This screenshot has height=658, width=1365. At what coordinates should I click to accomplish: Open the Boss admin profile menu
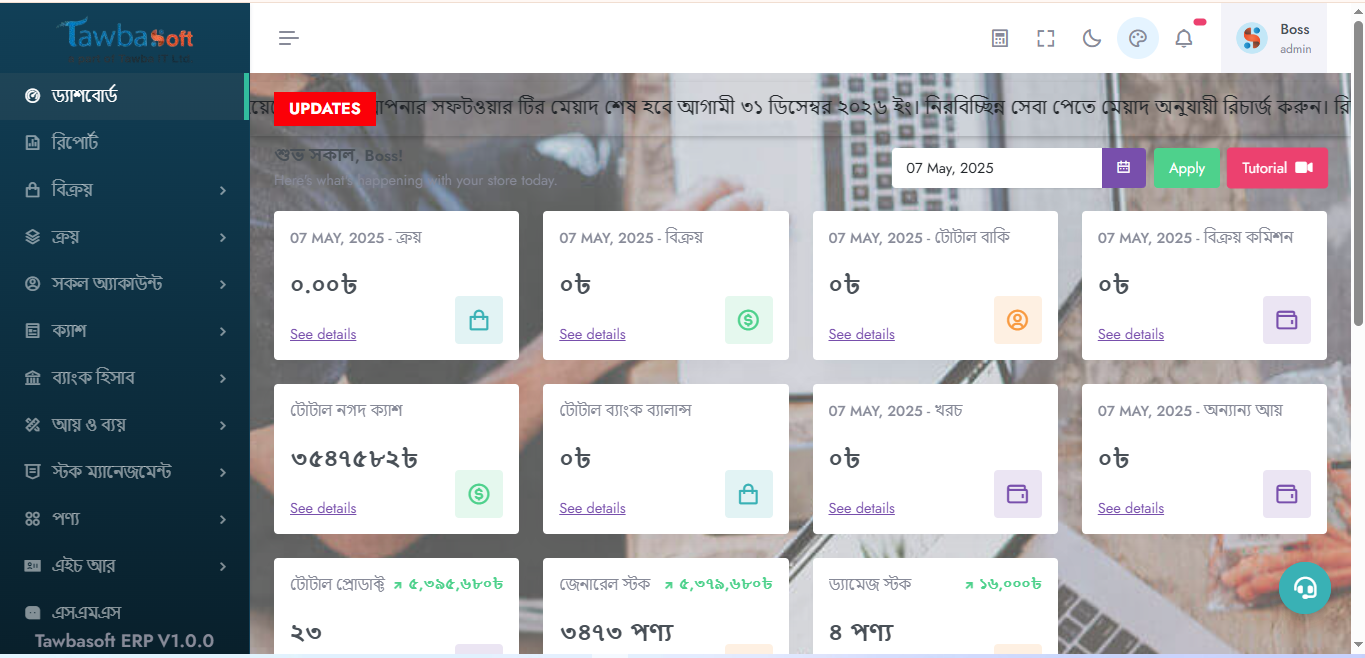(x=1273, y=39)
